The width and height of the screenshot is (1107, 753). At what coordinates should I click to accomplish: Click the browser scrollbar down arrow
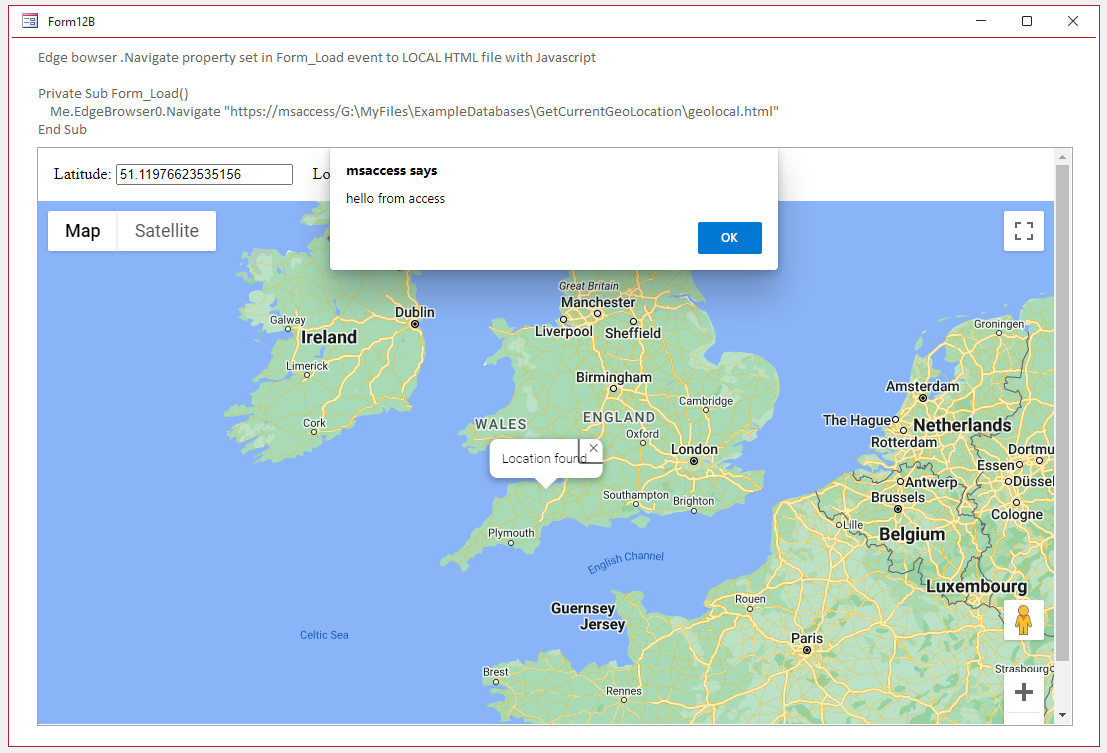(1062, 715)
